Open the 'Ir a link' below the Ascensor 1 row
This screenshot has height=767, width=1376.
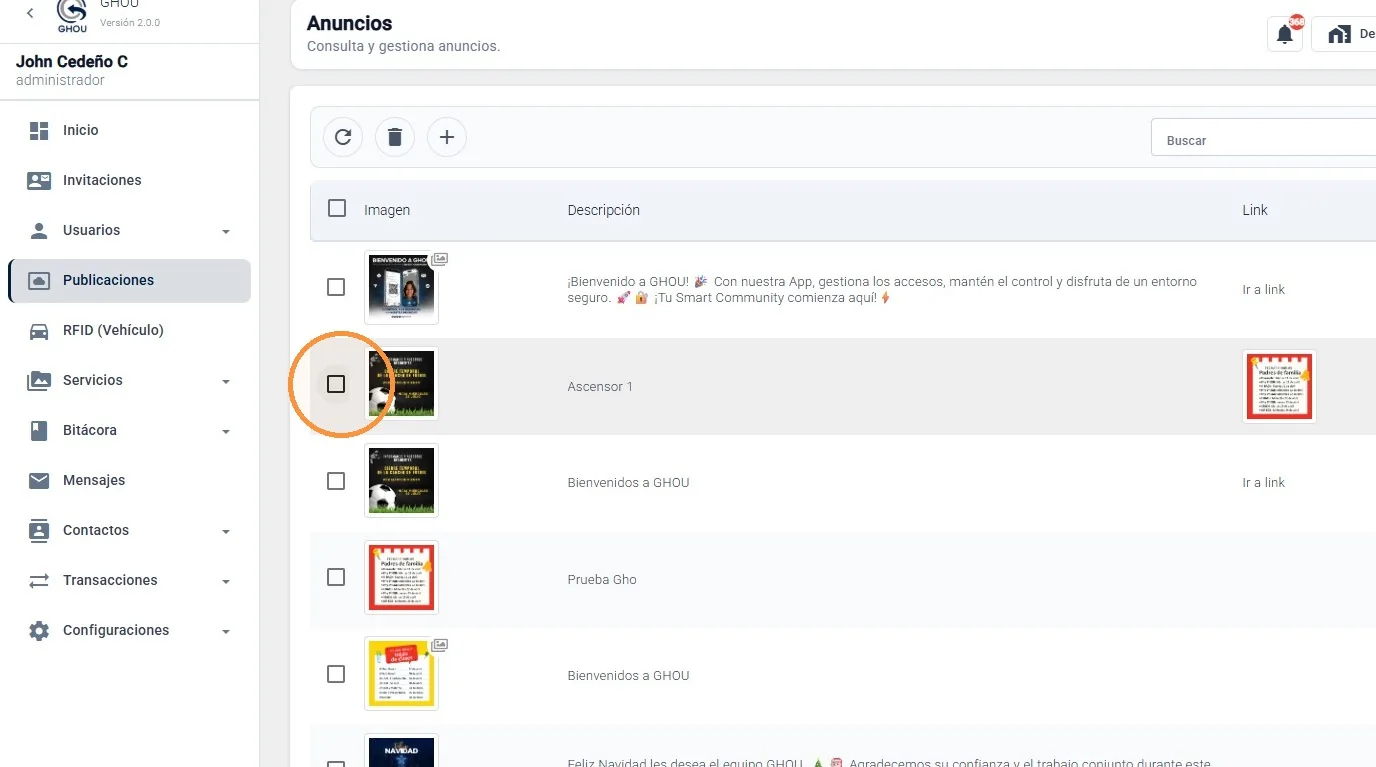click(x=1263, y=482)
